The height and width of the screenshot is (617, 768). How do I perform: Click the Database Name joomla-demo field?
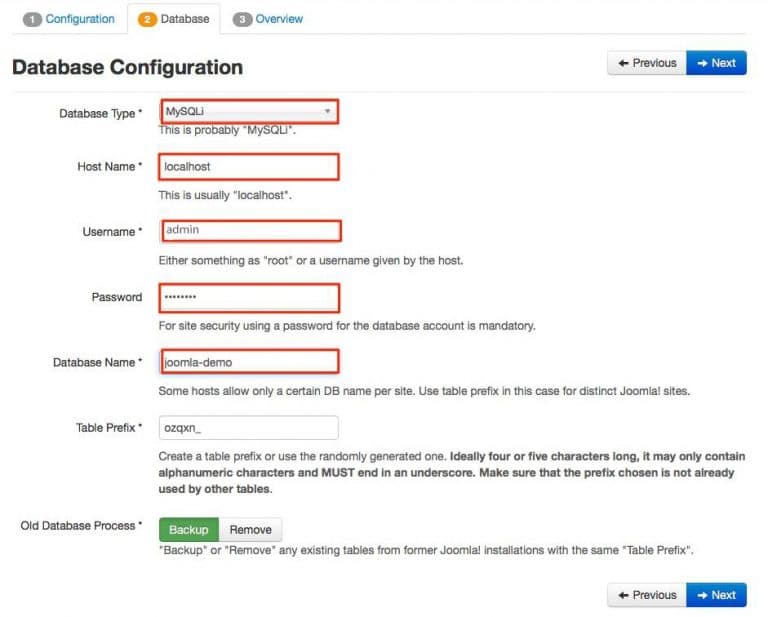pos(249,362)
